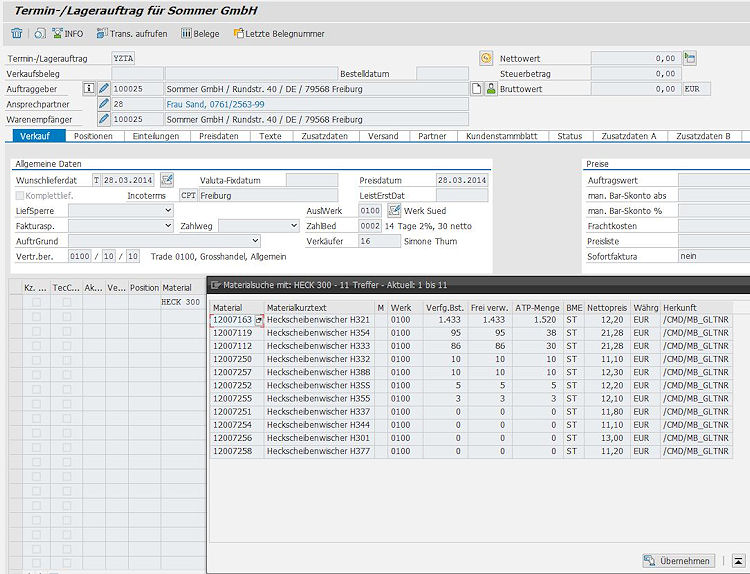Image resolution: width=750 pixels, height=574 pixels.
Task: Click Termin-/Lagerauftrag YZTA field
Action: click(x=123, y=58)
